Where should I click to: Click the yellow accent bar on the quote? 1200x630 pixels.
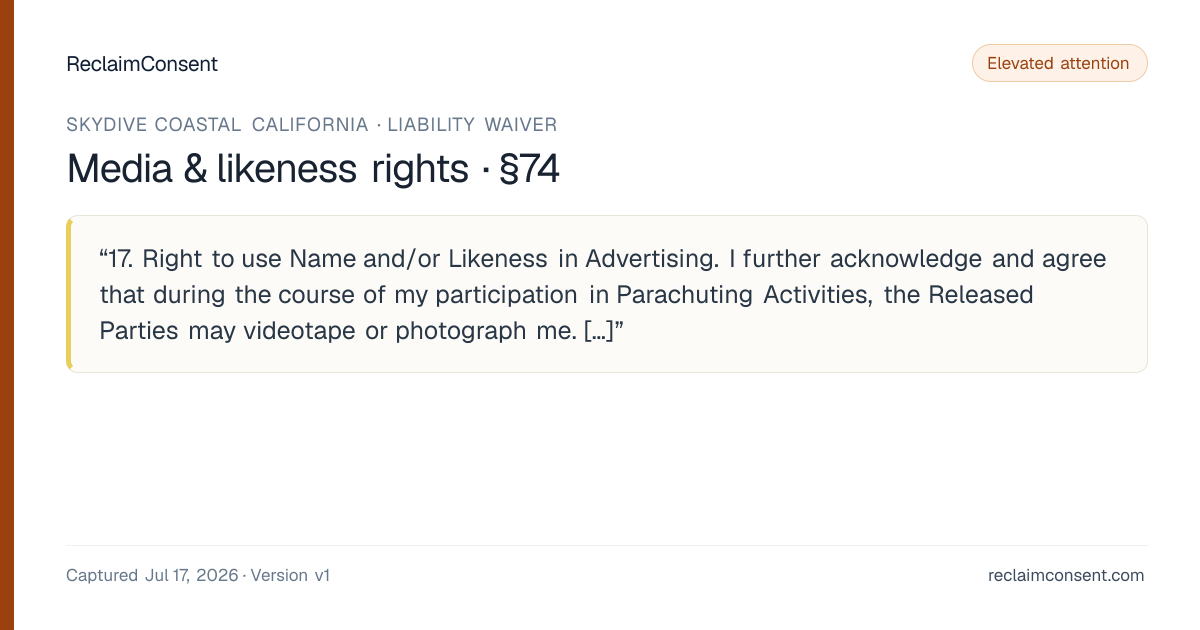pos(69,294)
